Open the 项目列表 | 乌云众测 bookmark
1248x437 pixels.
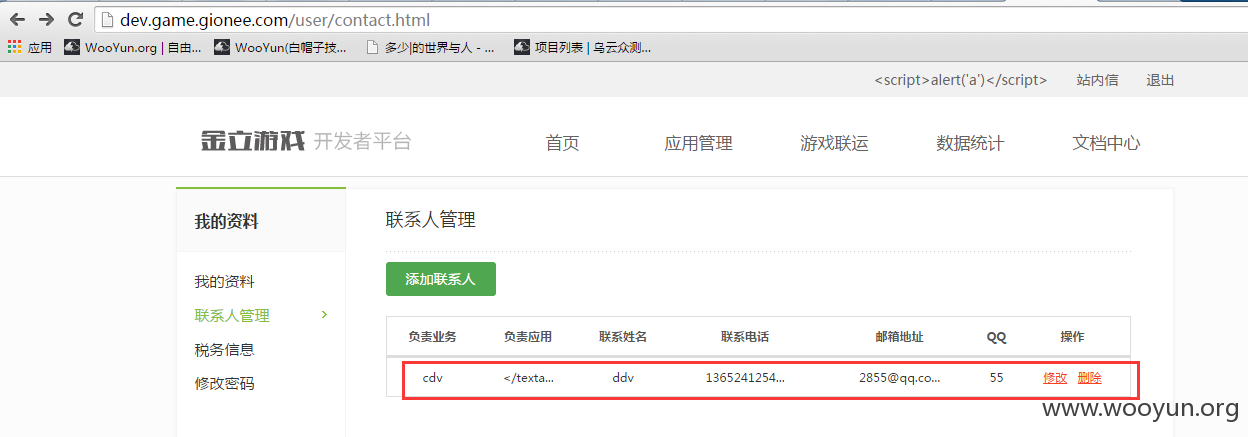(x=582, y=46)
